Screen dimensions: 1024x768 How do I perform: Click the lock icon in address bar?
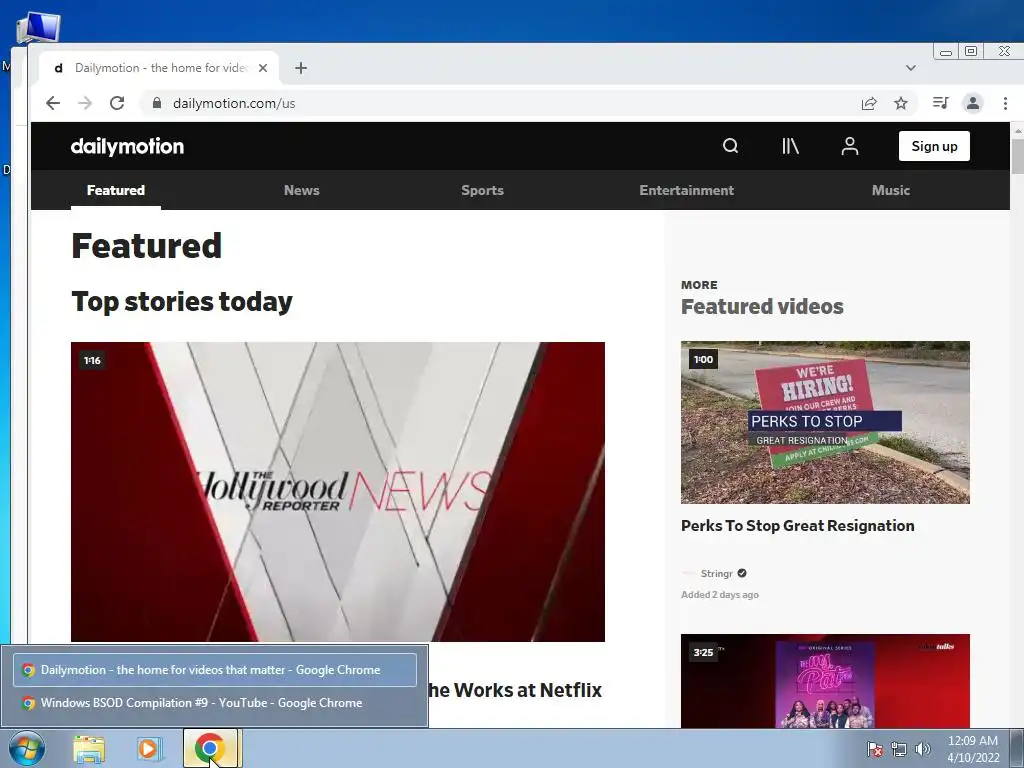157,103
